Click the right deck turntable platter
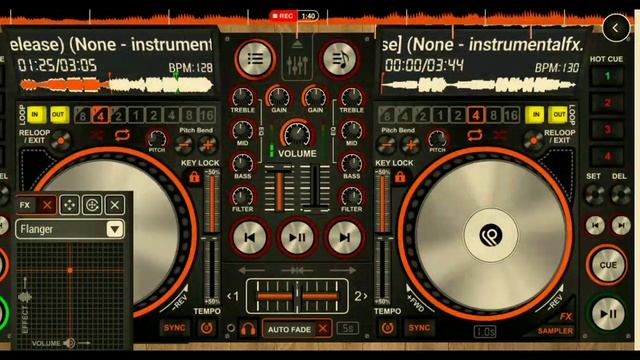 tap(491, 235)
